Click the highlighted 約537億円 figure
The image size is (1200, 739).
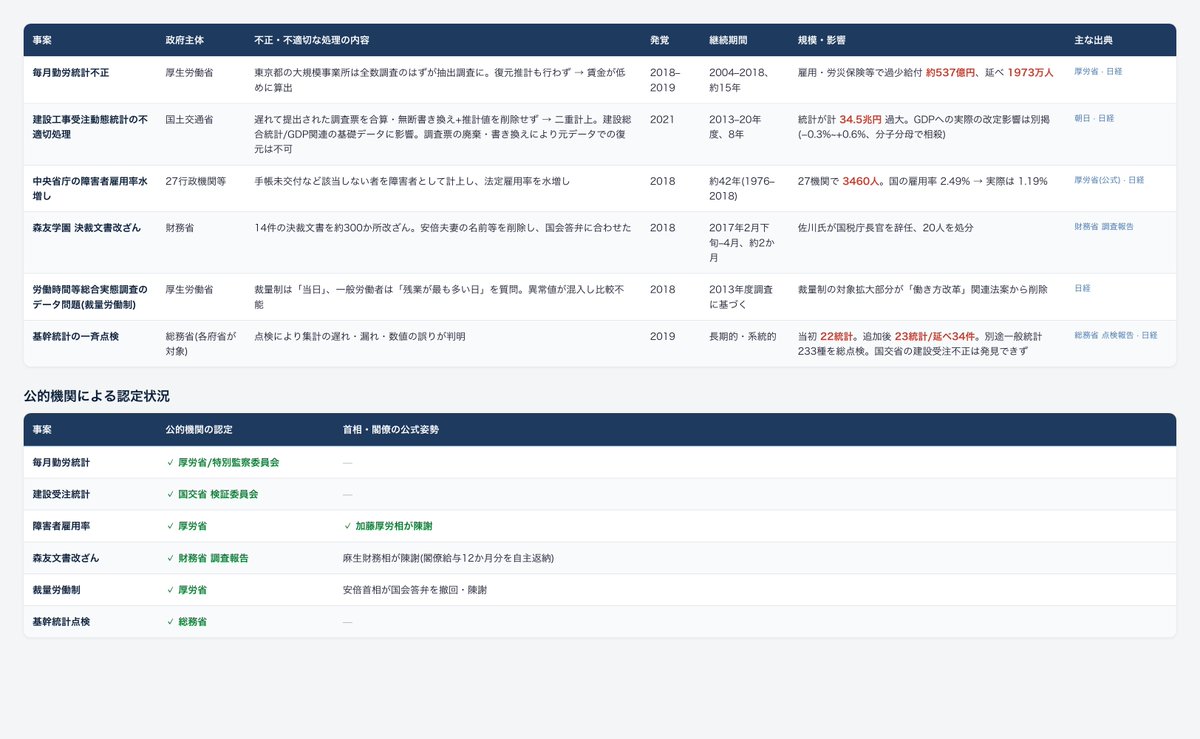951,72
